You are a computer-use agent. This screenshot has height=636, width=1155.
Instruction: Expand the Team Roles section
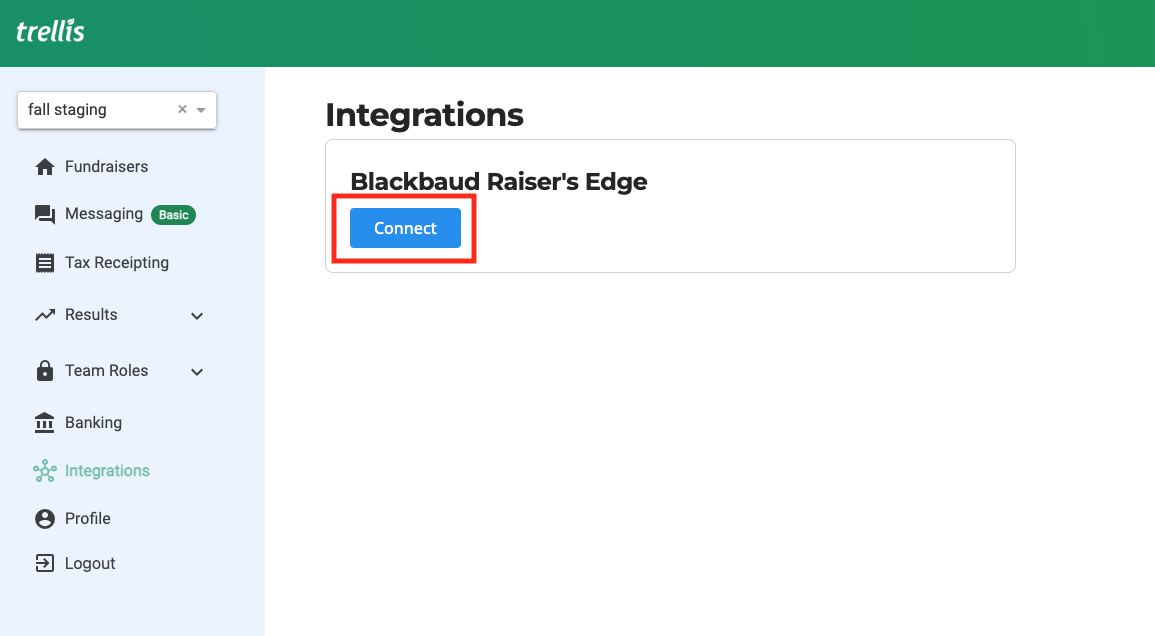pyautogui.click(x=196, y=371)
